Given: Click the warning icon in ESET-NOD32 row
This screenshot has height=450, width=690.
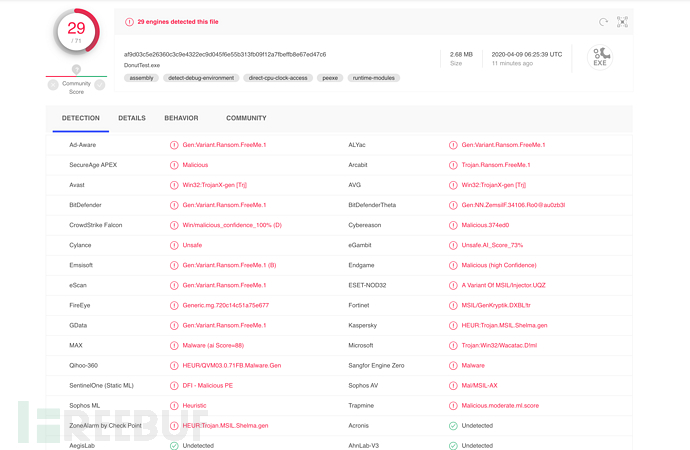Looking at the screenshot, I should pos(453,285).
